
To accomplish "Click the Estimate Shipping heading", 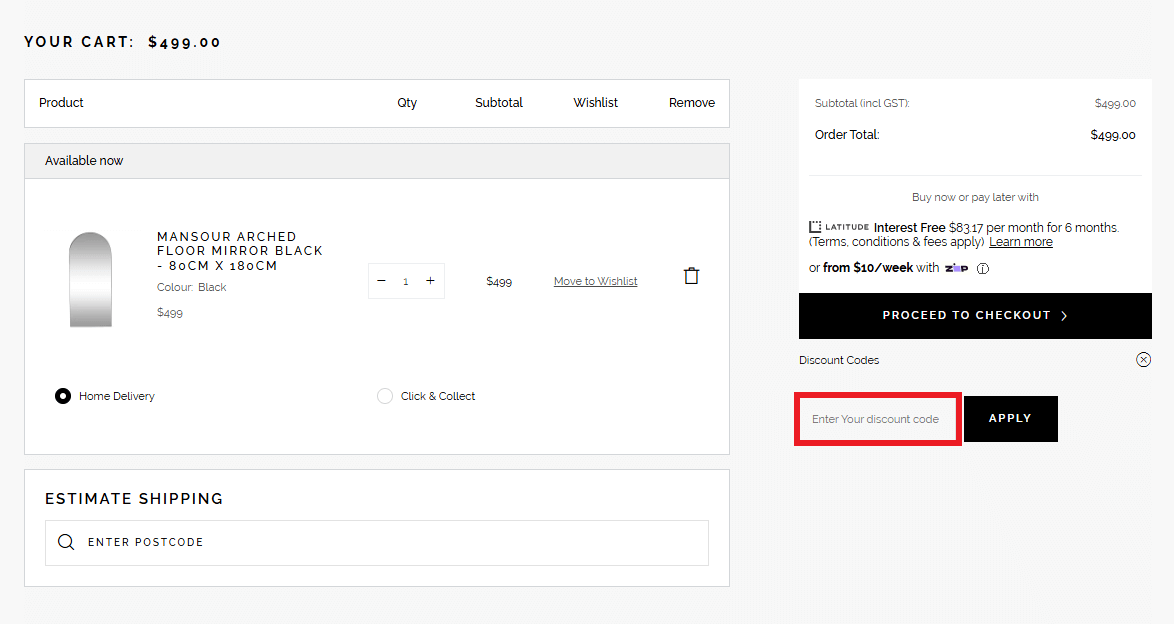I will coord(134,499).
